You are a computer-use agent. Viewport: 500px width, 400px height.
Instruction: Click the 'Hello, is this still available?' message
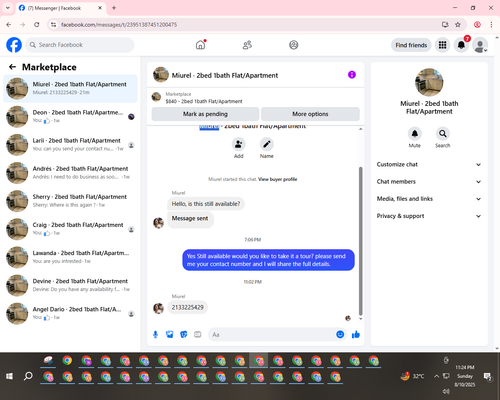point(206,204)
